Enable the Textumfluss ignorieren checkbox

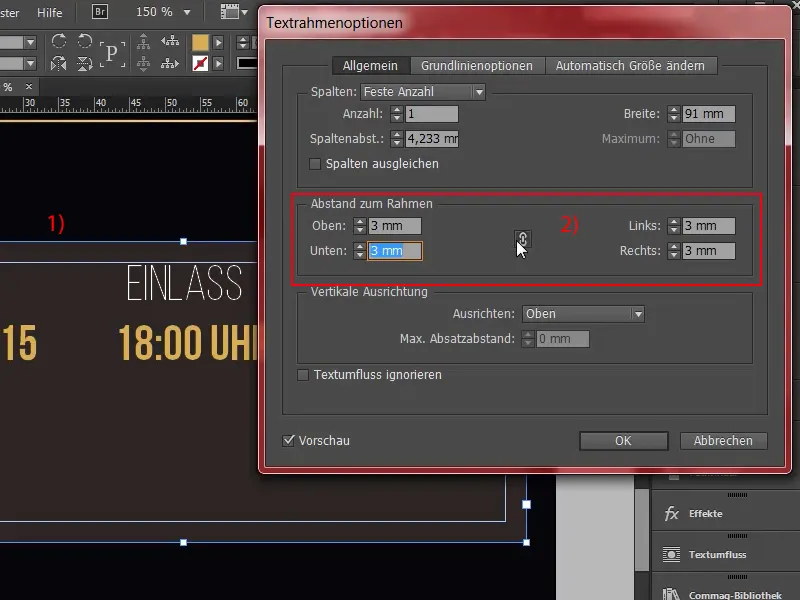(x=303, y=375)
